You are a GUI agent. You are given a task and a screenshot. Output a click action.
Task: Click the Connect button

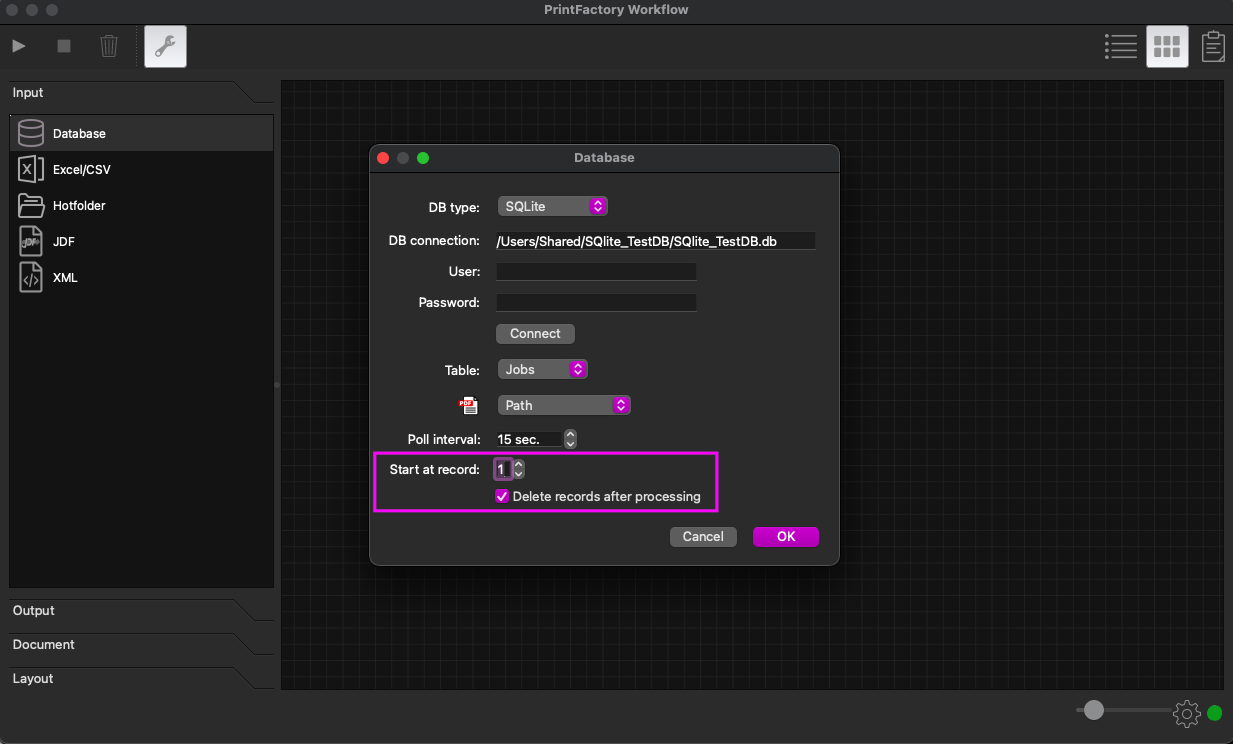[x=535, y=333]
